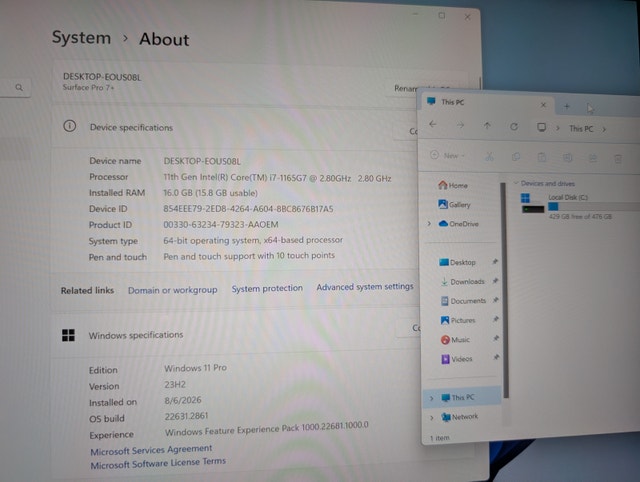Click the pin icon beside Documents
This screenshot has width=640, height=482.
(496, 300)
